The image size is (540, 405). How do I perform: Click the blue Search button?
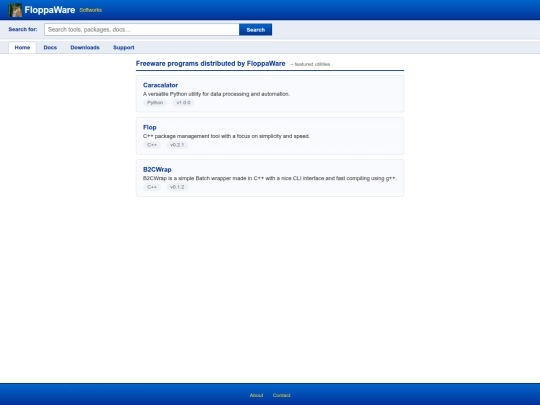coord(256,30)
